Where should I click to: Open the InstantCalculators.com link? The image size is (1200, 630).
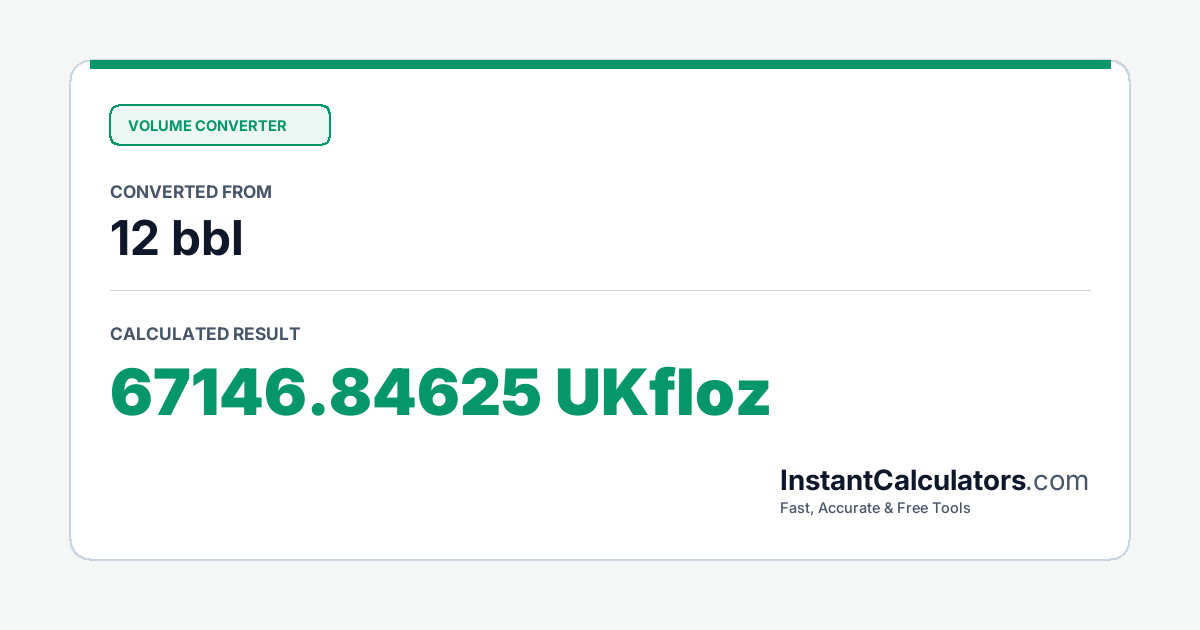pos(934,481)
